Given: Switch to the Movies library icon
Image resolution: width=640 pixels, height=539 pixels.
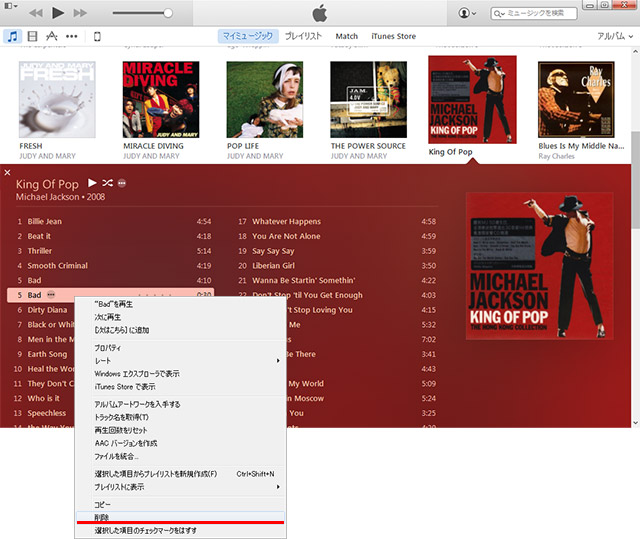Looking at the screenshot, I should [x=32, y=36].
